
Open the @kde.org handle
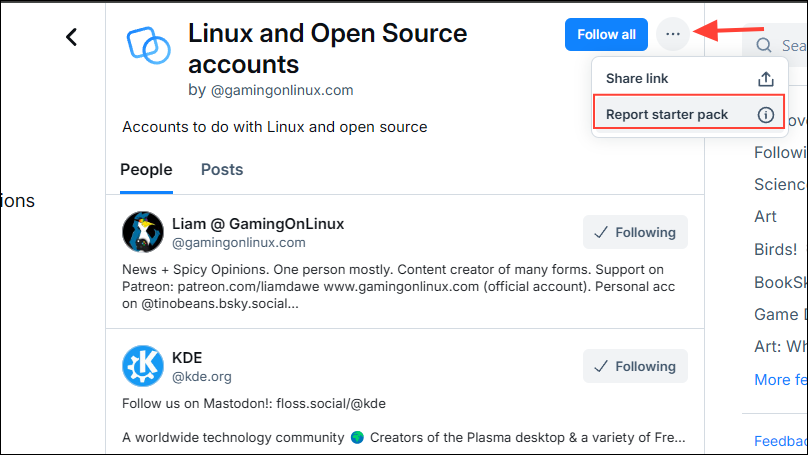coord(202,377)
